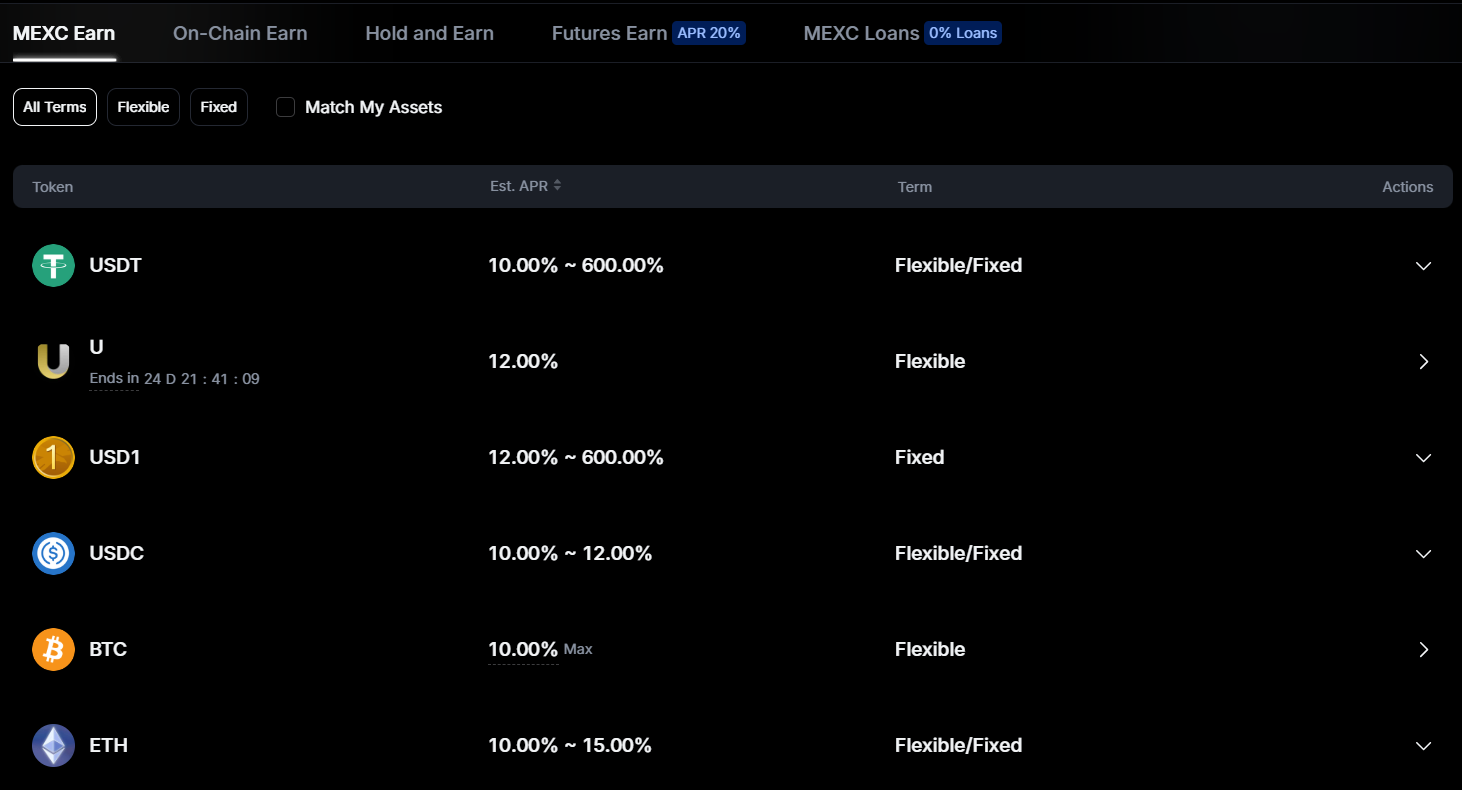The height and width of the screenshot is (790, 1462).
Task: Click the Term column header
Action: [x=915, y=187]
